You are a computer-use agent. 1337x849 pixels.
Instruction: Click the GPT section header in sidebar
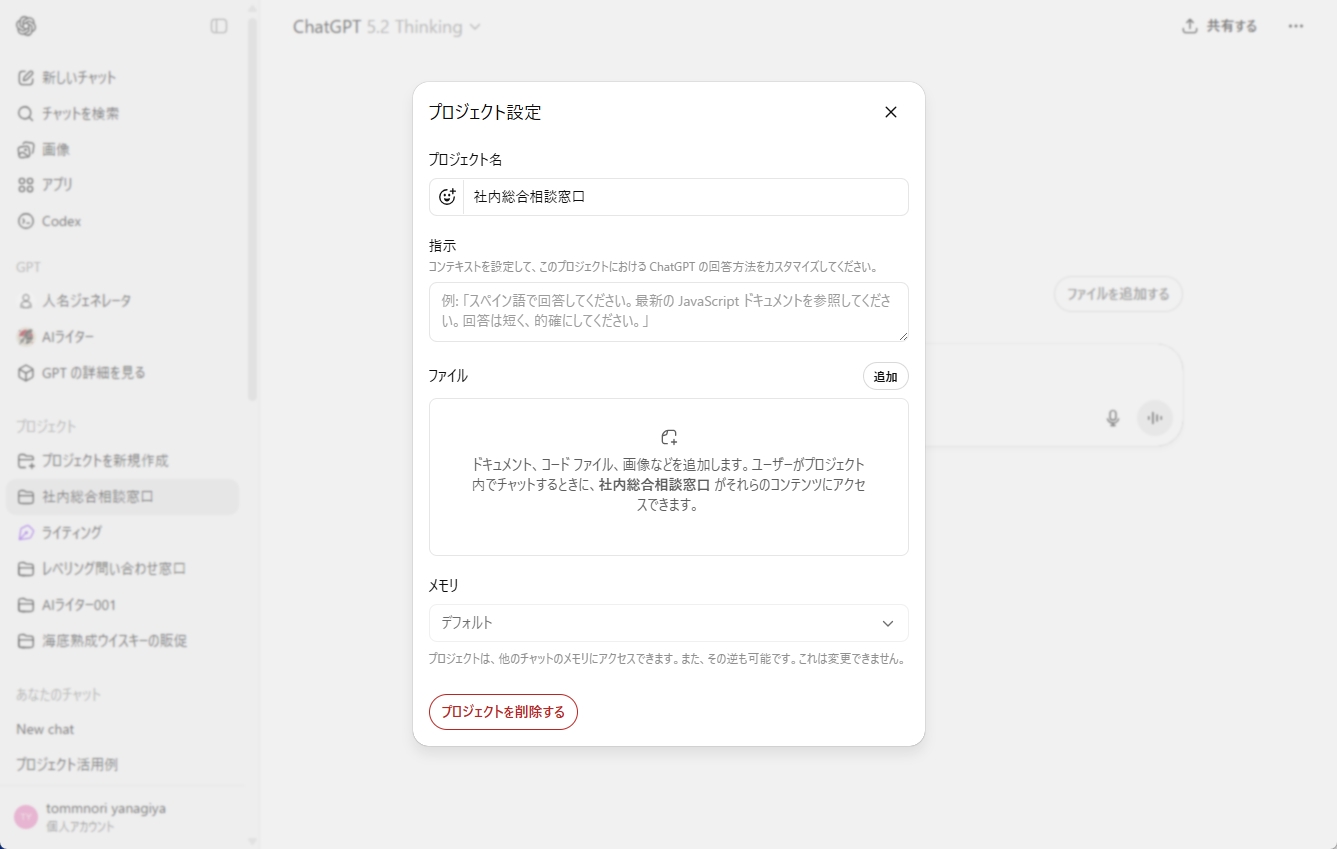pos(28,267)
